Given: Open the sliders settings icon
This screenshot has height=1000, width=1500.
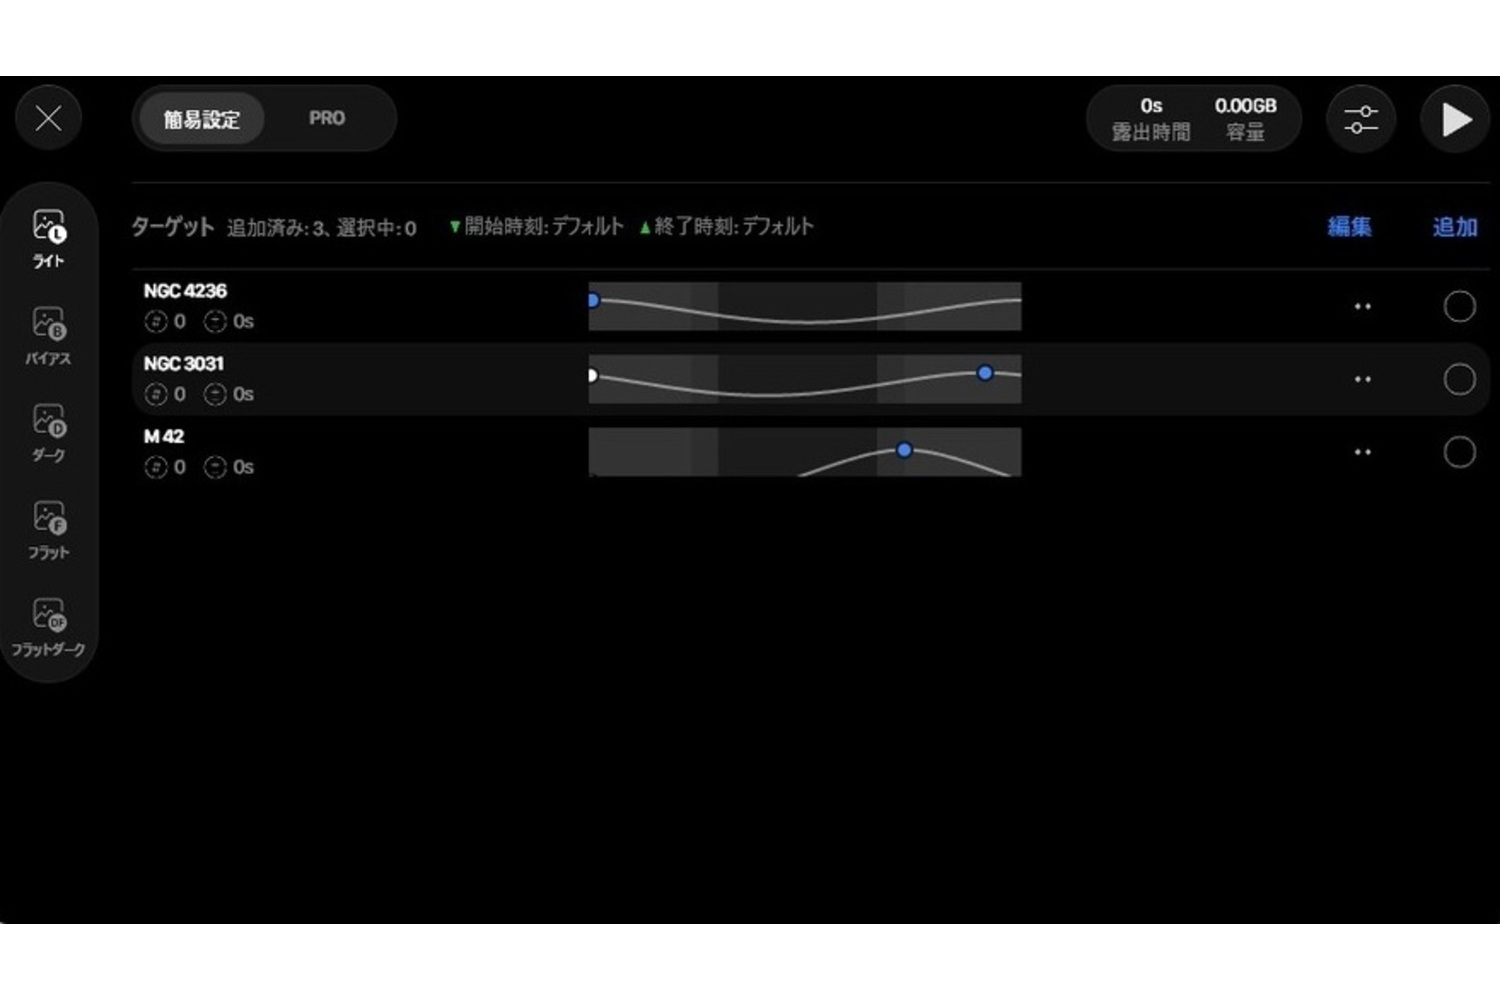Looking at the screenshot, I should point(1360,119).
